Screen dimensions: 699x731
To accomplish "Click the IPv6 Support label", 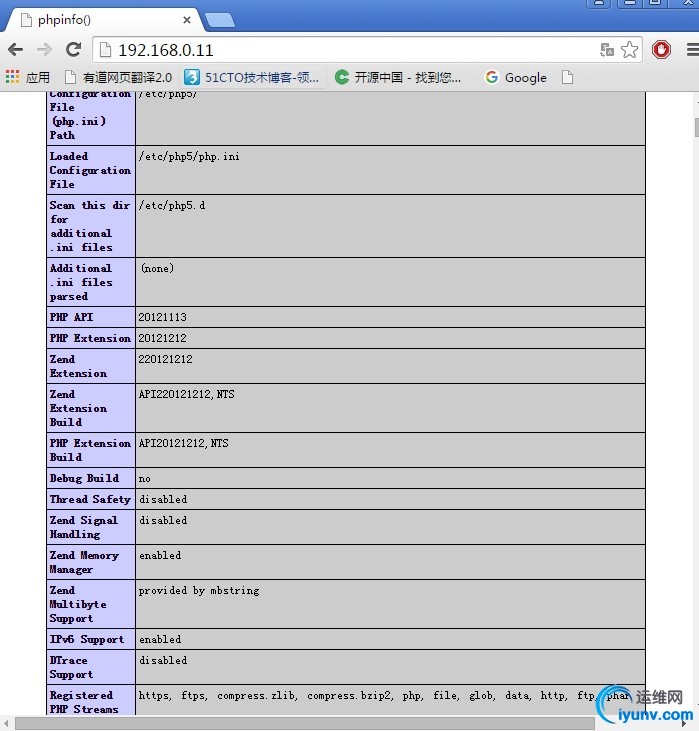I will click(87, 639).
